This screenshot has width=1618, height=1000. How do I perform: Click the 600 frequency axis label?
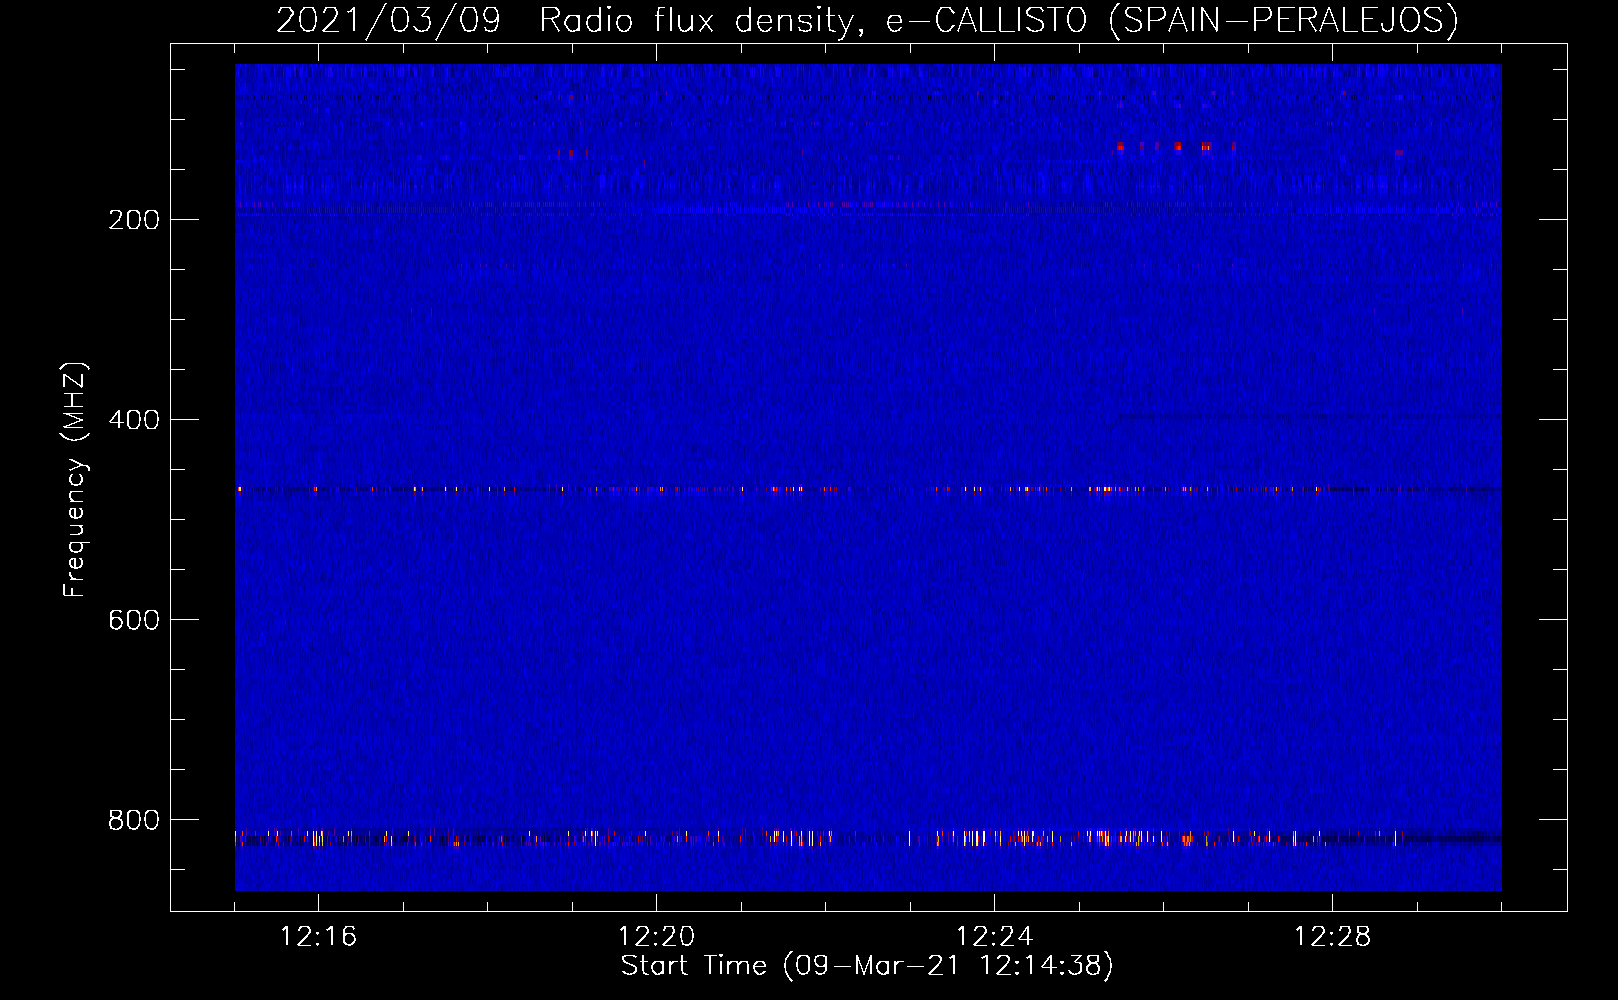[134, 620]
